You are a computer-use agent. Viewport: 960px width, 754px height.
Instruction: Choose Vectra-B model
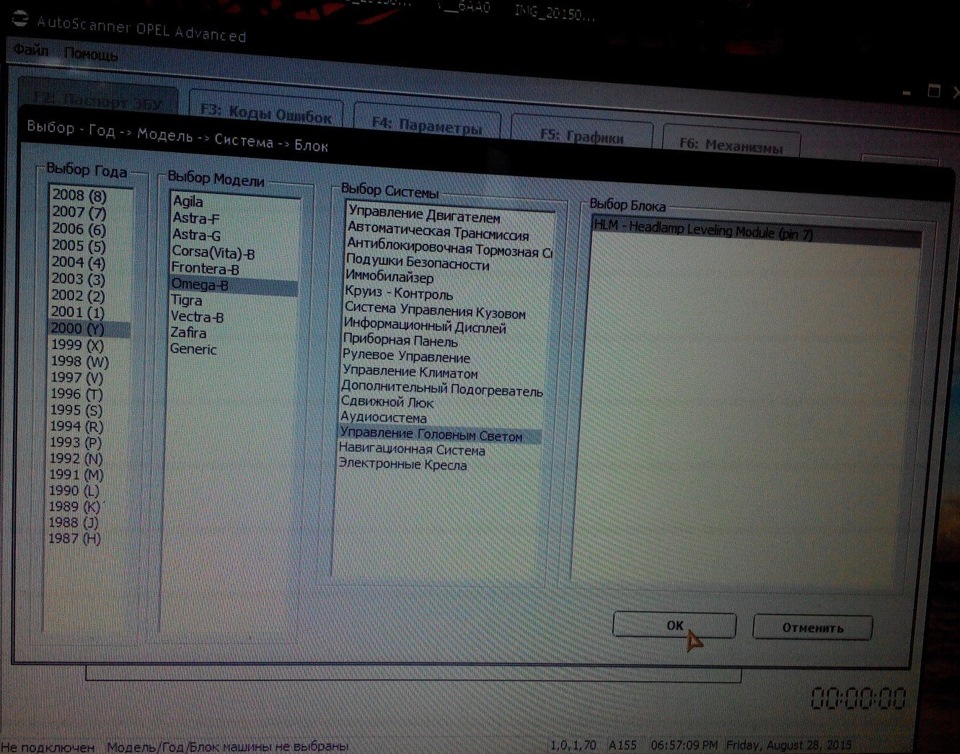click(x=197, y=317)
